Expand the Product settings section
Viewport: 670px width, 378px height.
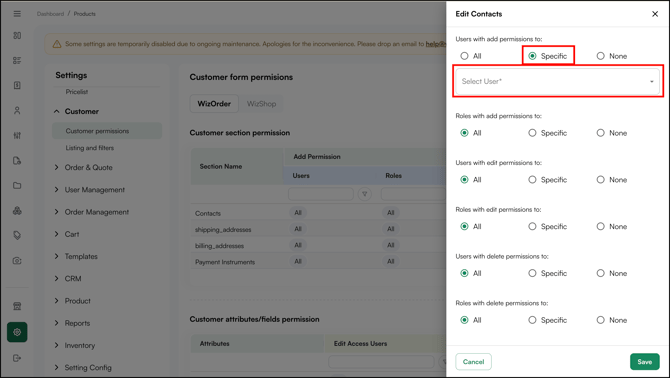56,301
